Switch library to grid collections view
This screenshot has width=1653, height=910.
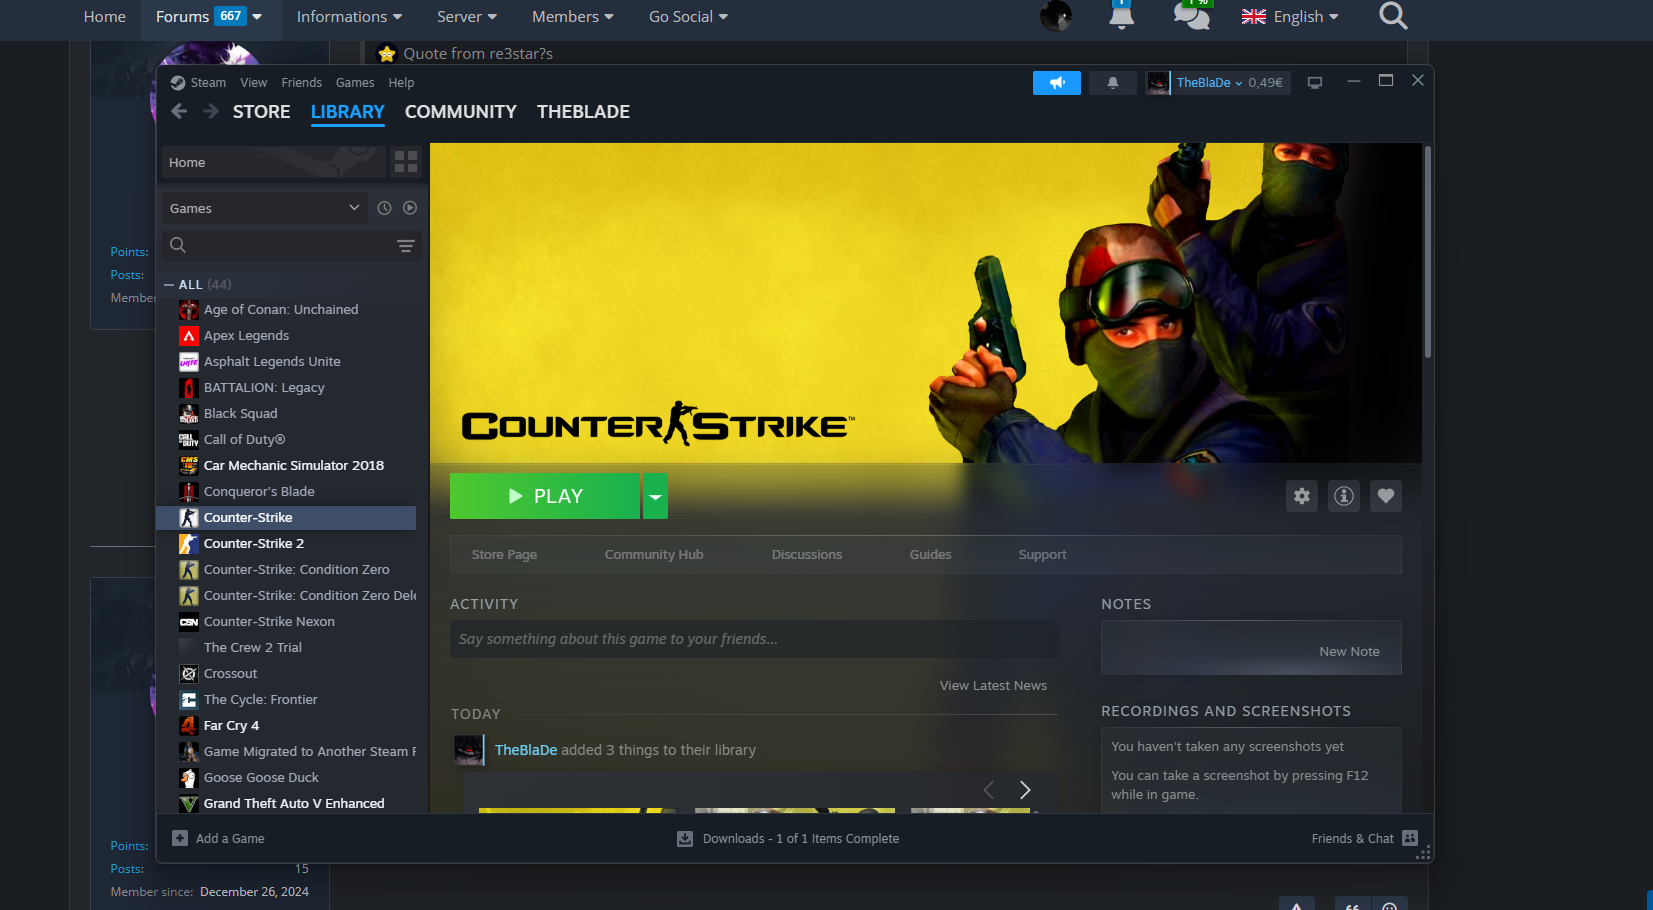[406, 162]
